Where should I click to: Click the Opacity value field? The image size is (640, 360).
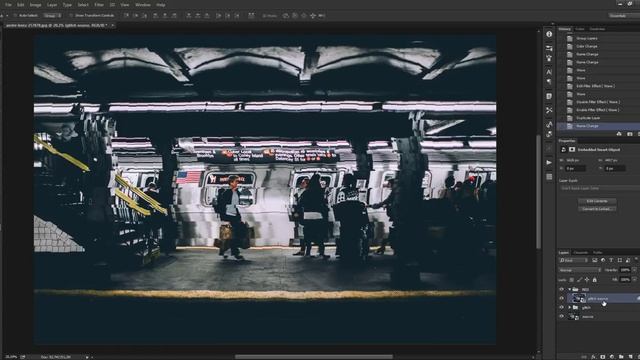click(x=625, y=270)
